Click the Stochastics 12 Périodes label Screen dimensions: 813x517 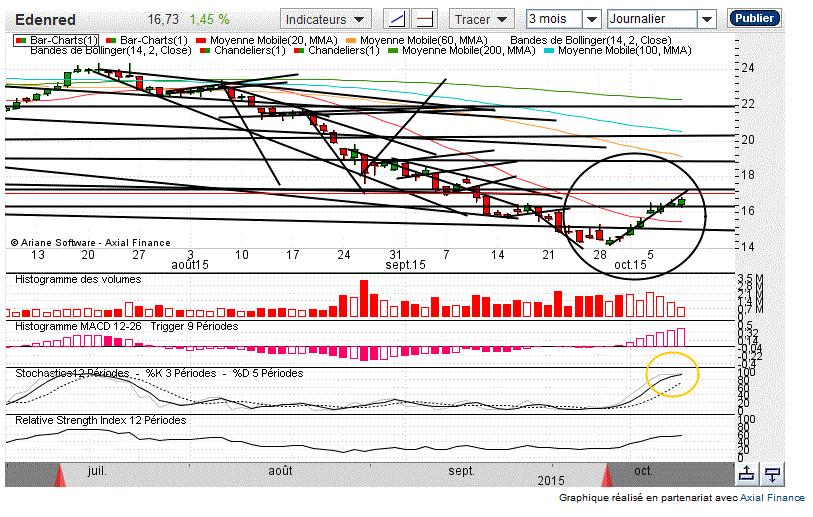pyautogui.click(x=72, y=373)
